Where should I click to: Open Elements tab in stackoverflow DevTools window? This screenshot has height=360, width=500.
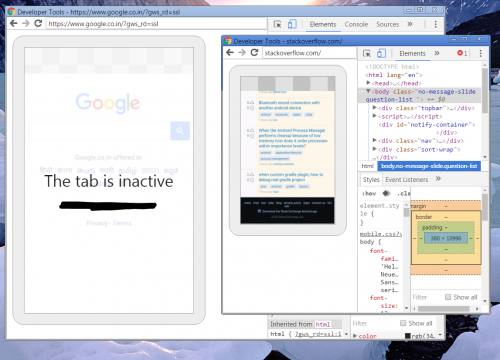tap(412, 53)
